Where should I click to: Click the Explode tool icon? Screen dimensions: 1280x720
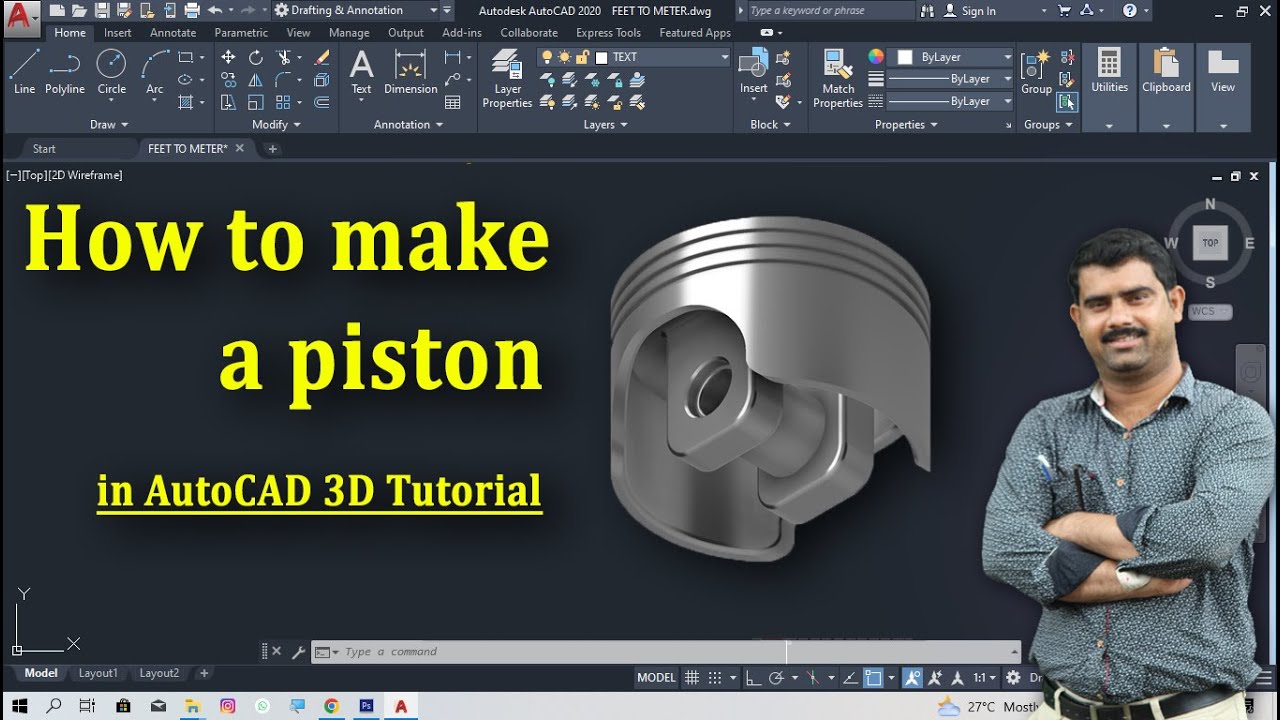click(322, 80)
